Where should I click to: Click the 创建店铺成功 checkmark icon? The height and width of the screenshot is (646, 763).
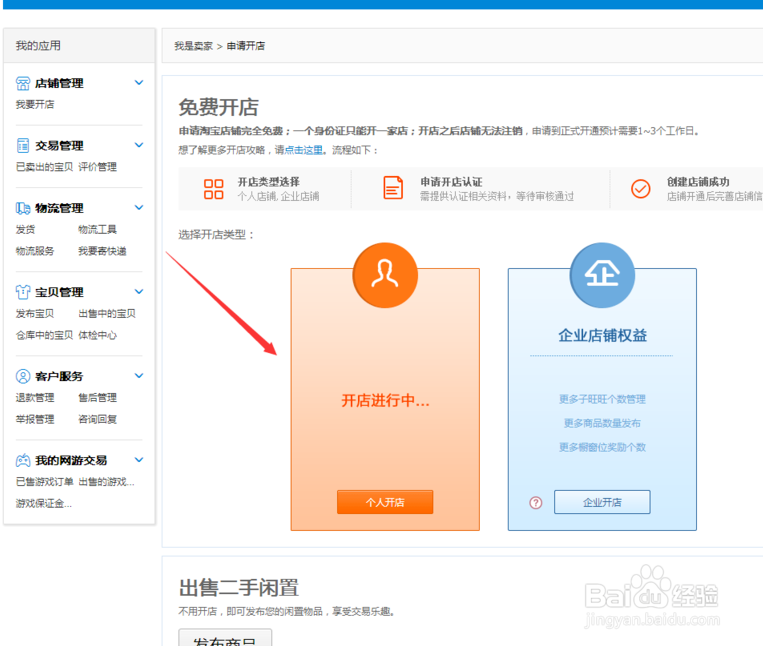[x=641, y=188]
